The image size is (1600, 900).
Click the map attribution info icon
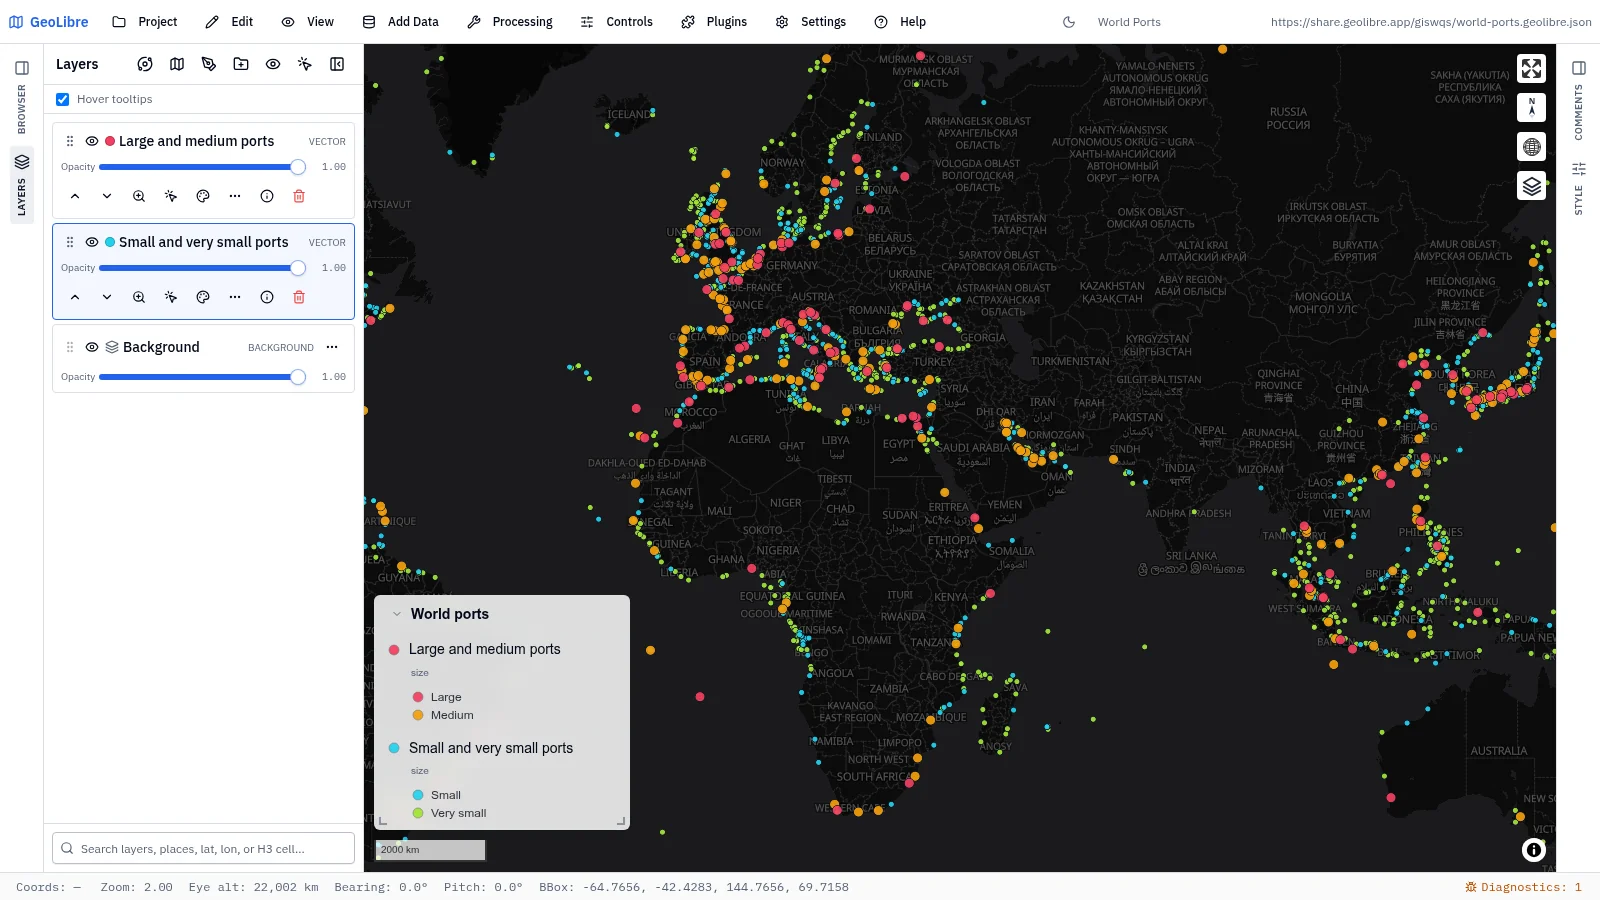[x=1533, y=850]
